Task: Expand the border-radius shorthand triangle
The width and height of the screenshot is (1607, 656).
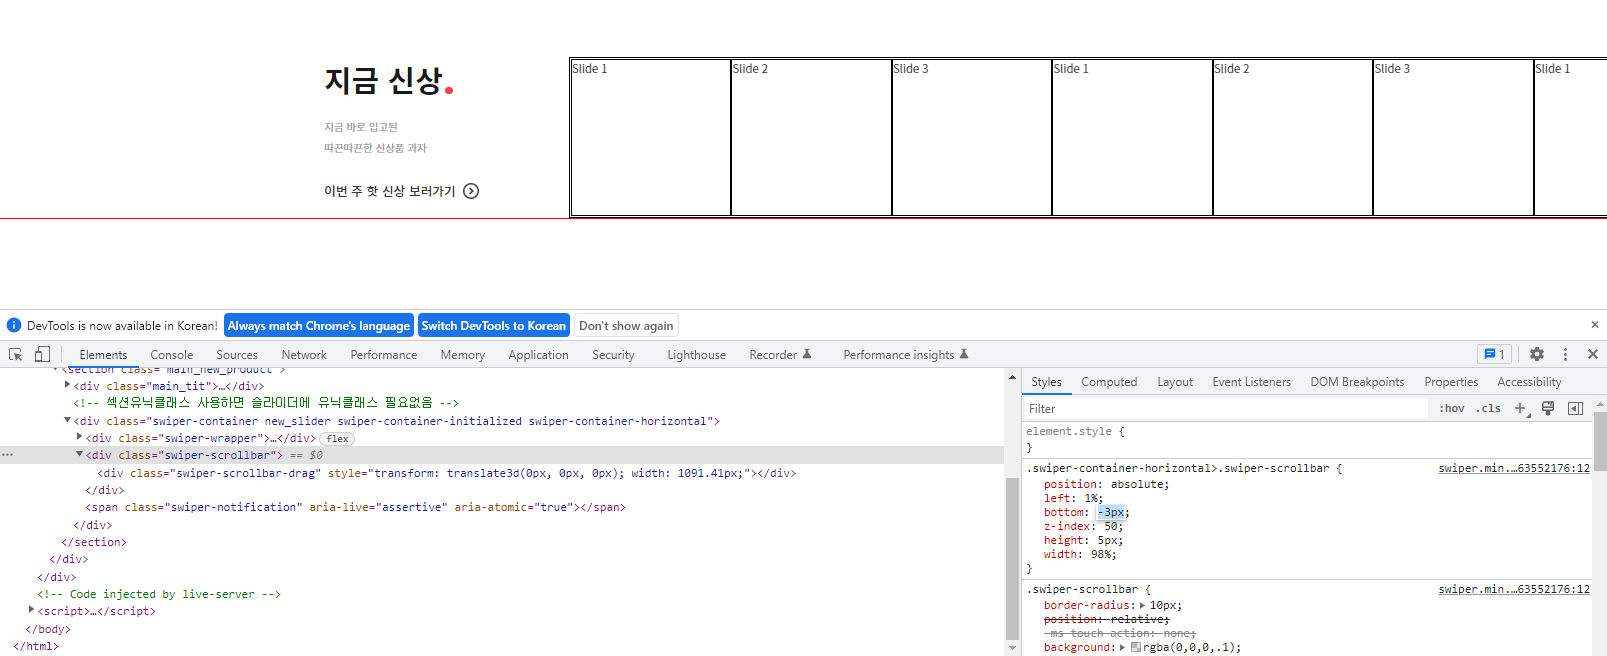Action: click(1142, 605)
